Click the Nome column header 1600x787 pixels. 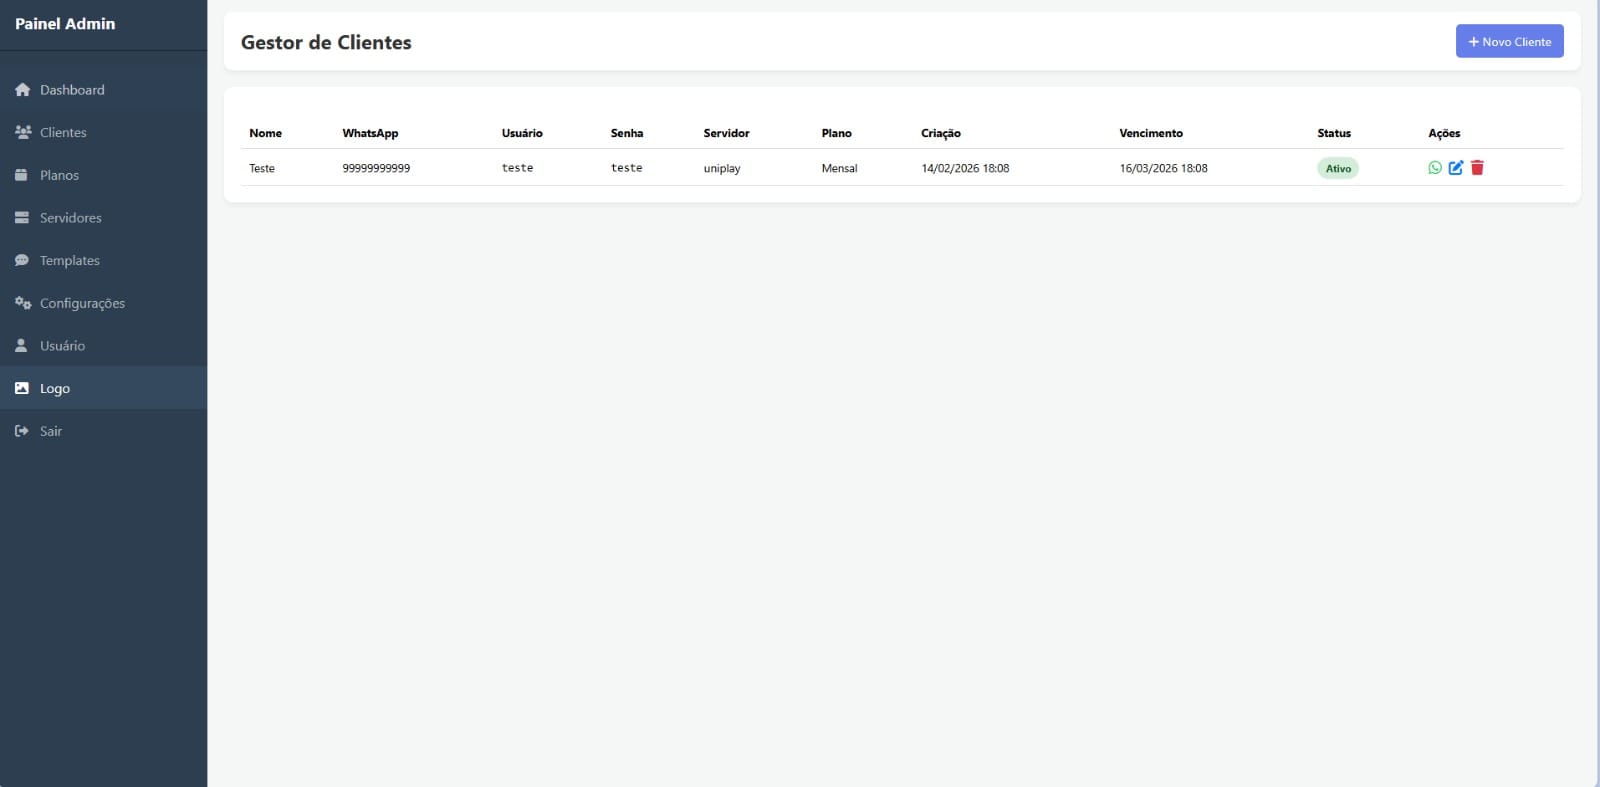pos(265,133)
